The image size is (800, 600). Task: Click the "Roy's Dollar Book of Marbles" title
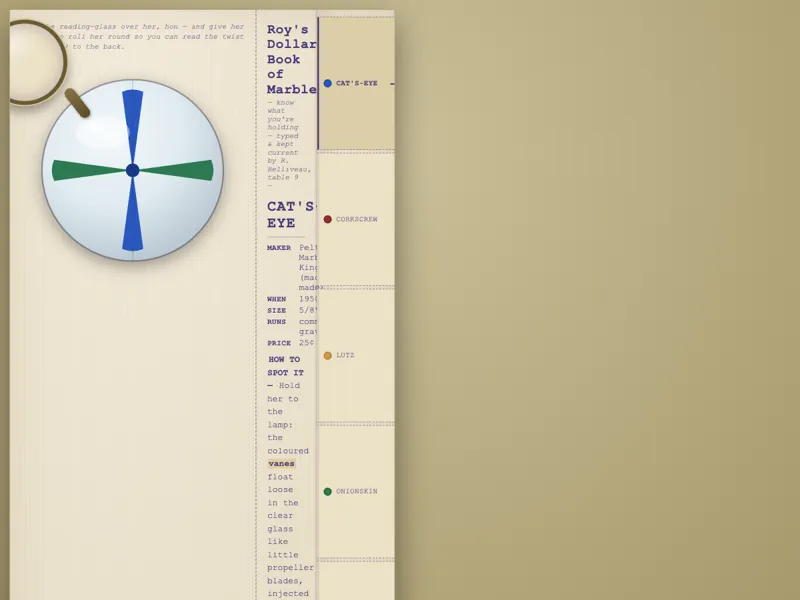(291, 59)
